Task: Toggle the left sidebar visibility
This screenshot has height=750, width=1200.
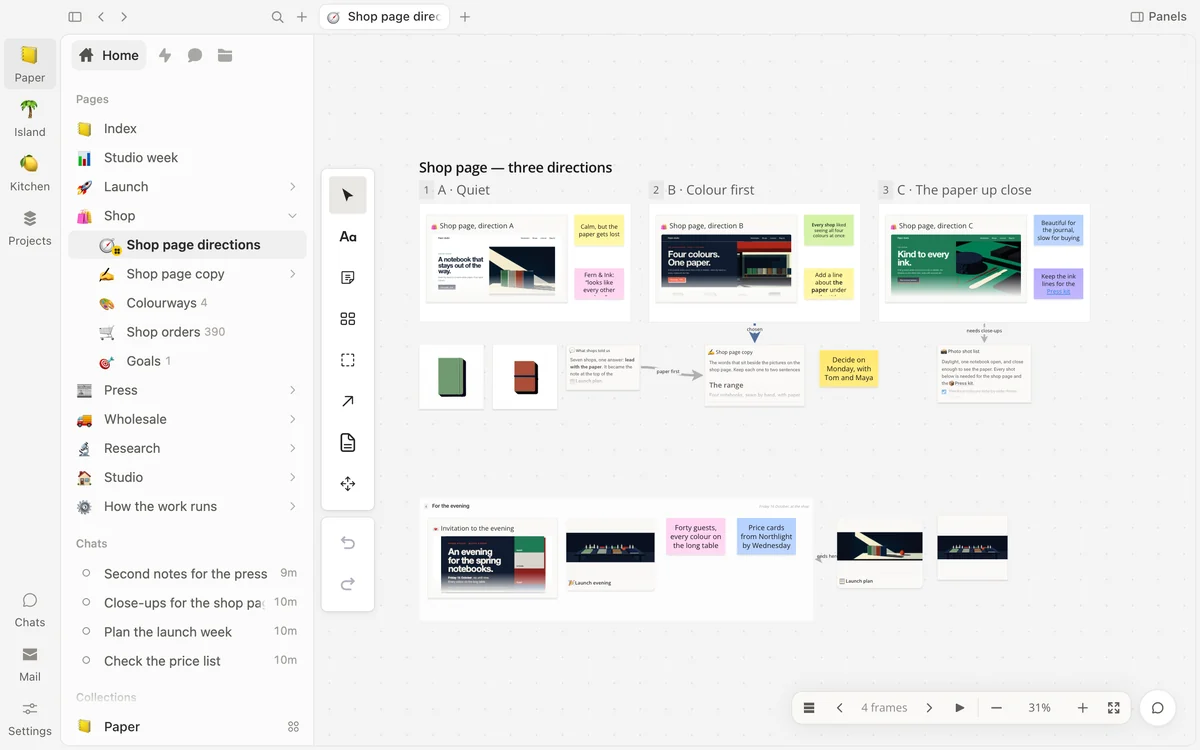Action: [75, 16]
